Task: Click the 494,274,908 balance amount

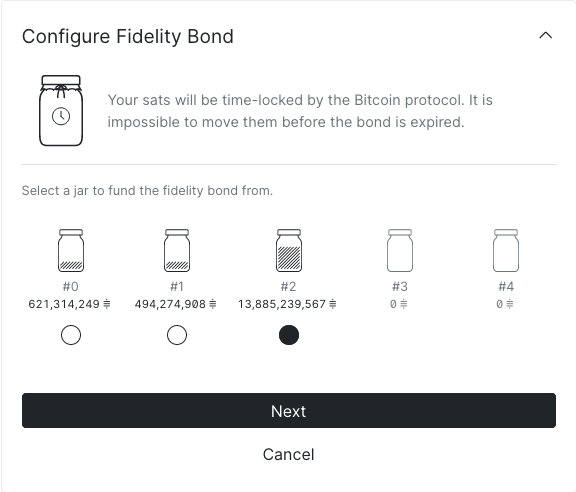Action: point(170,304)
